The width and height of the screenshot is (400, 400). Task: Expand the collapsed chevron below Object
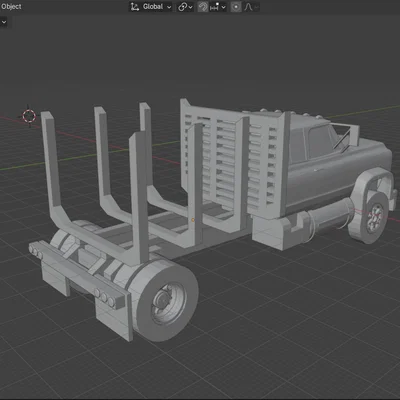click(4, 22)
